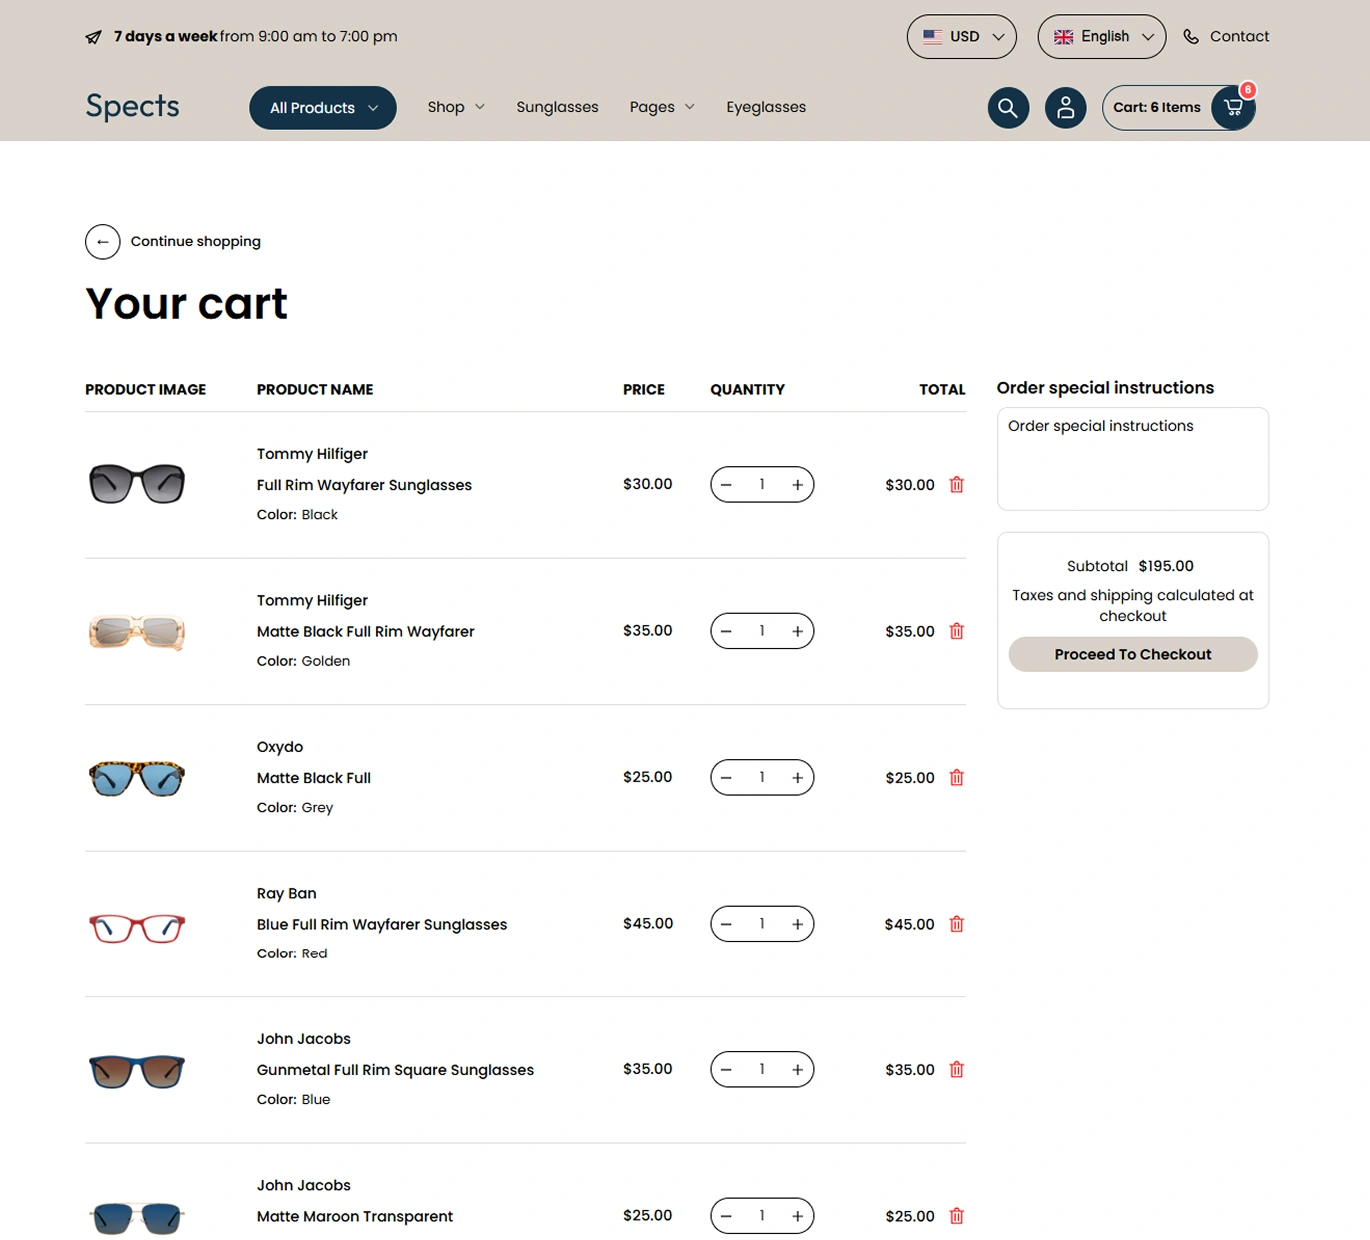
Task: Open Matte Black Full Rim Wayfarer product link
Action: [x=366, y=632]
